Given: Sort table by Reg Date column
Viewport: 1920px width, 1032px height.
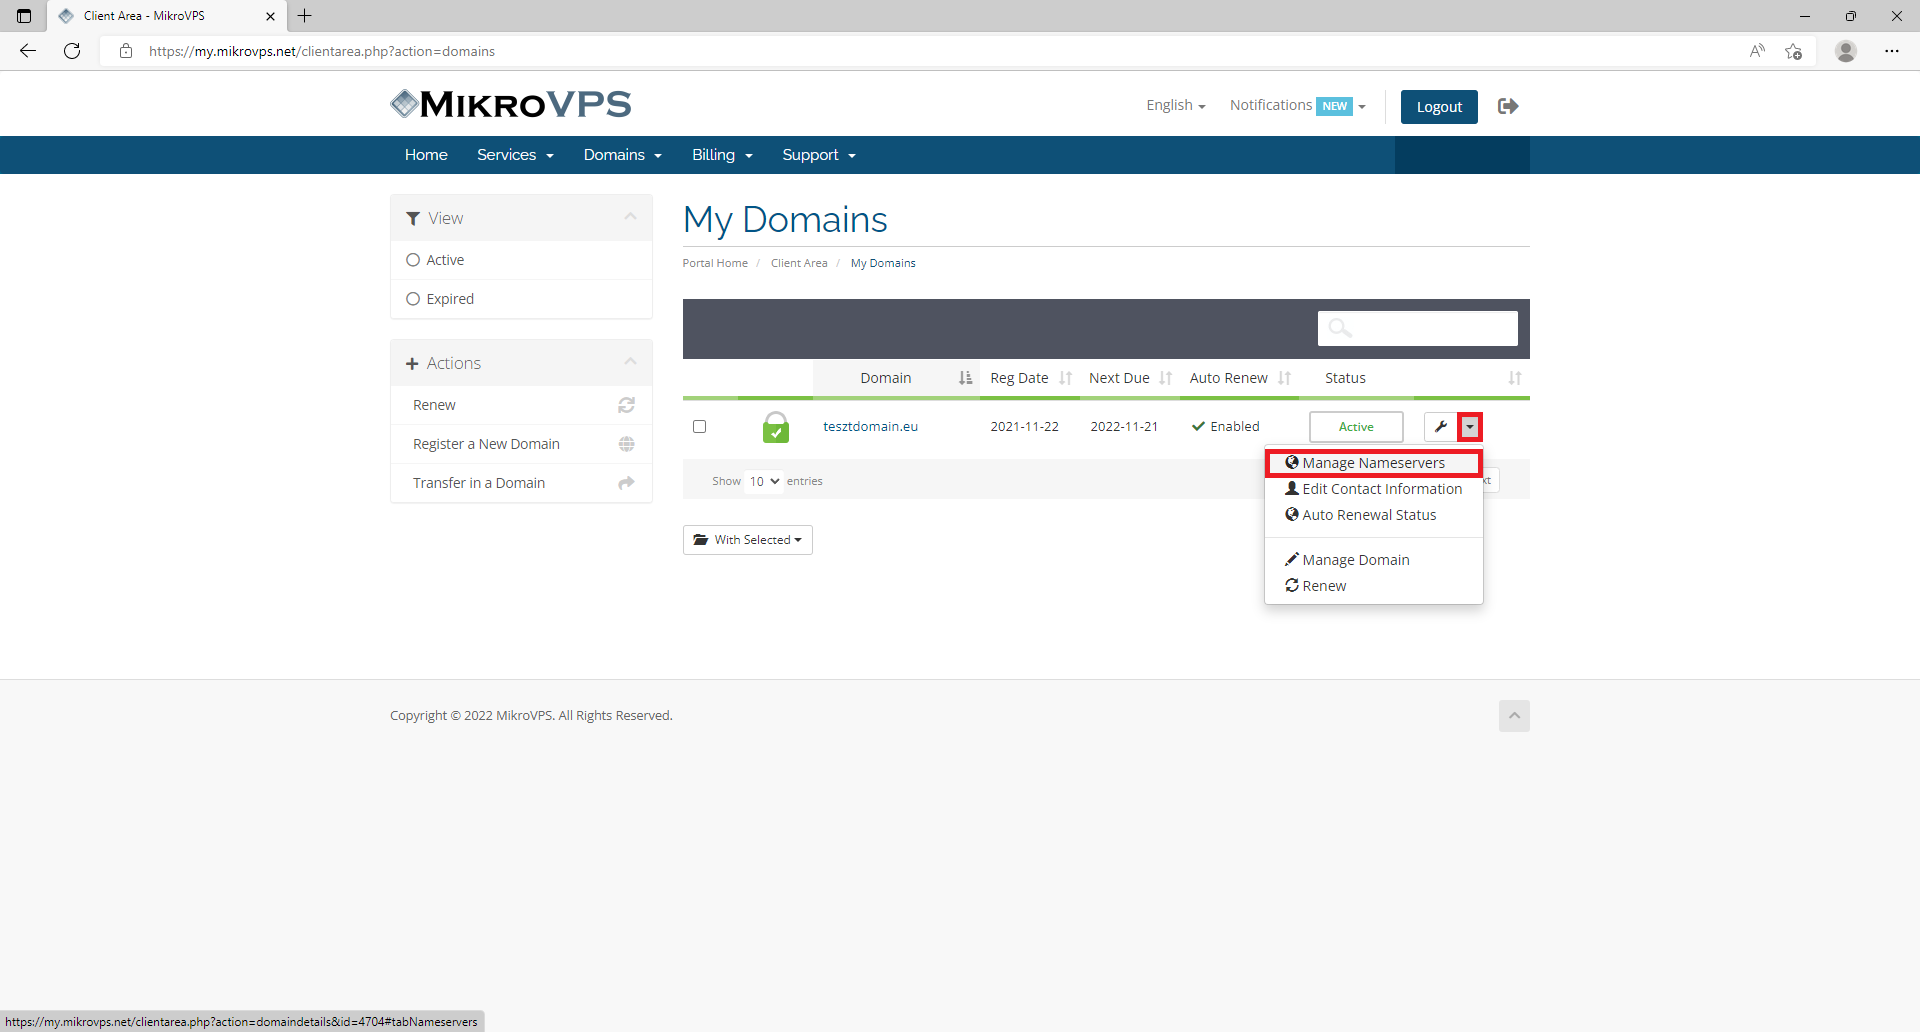Looking at the screenshot, I should (x=1030, y=378).
